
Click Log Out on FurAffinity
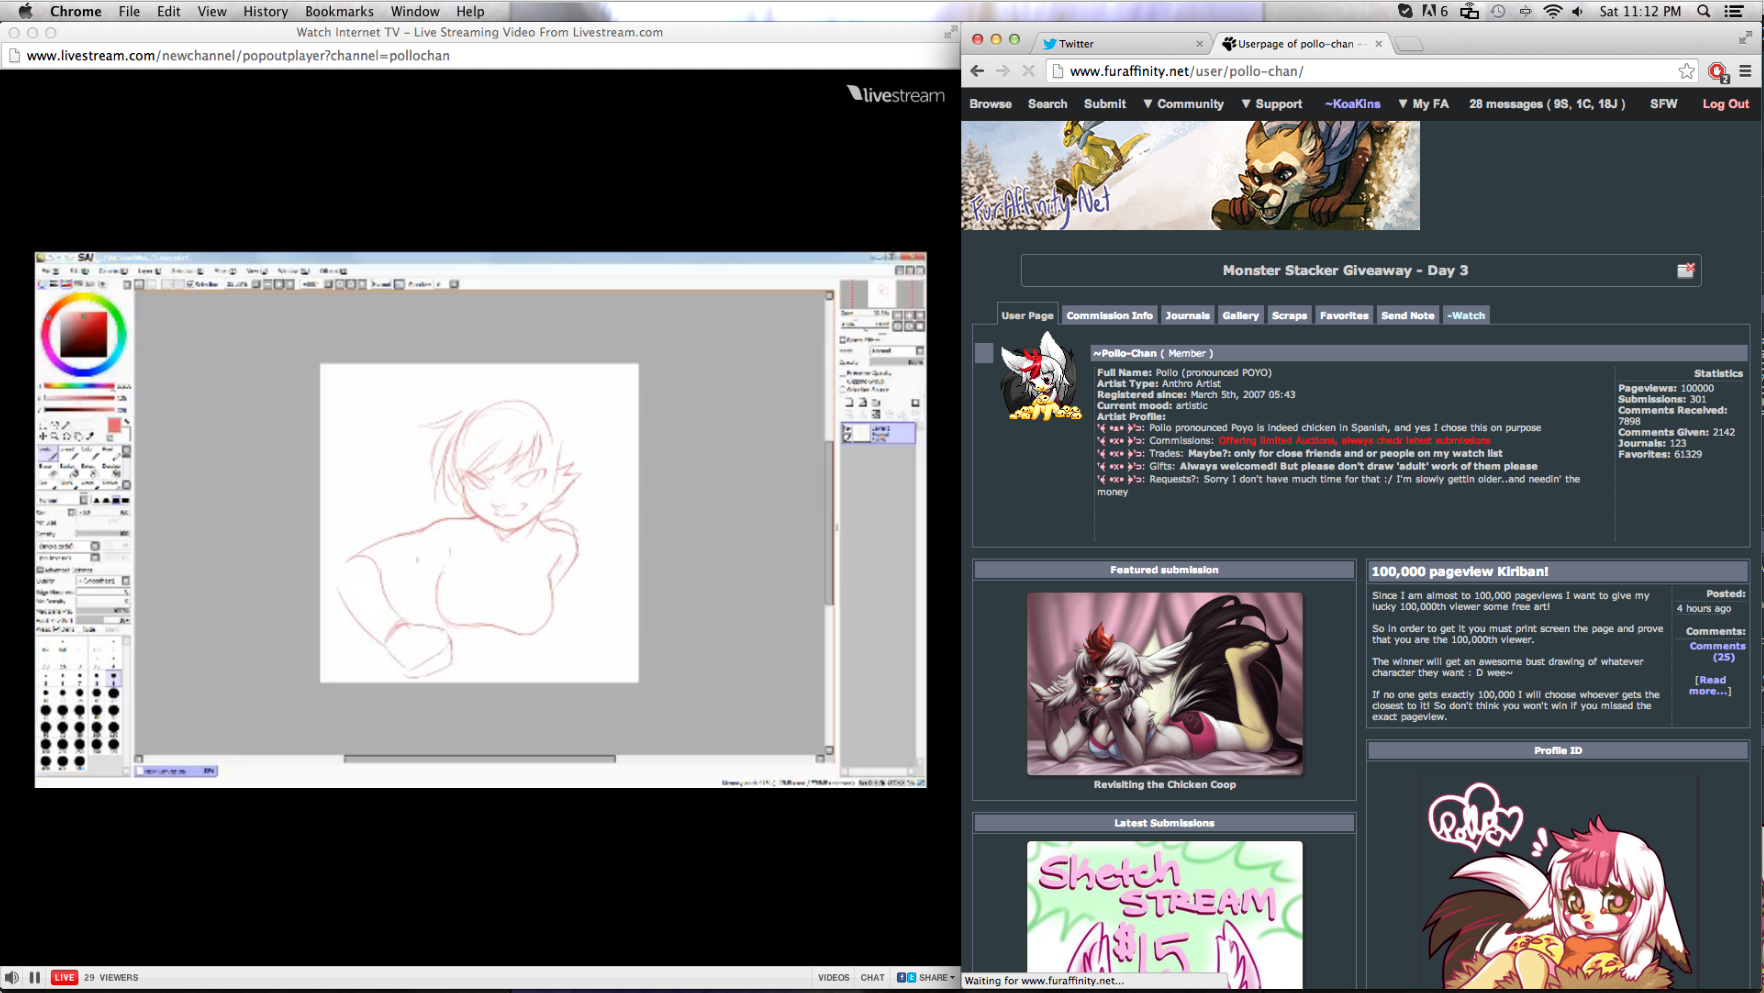point(1725,104)
